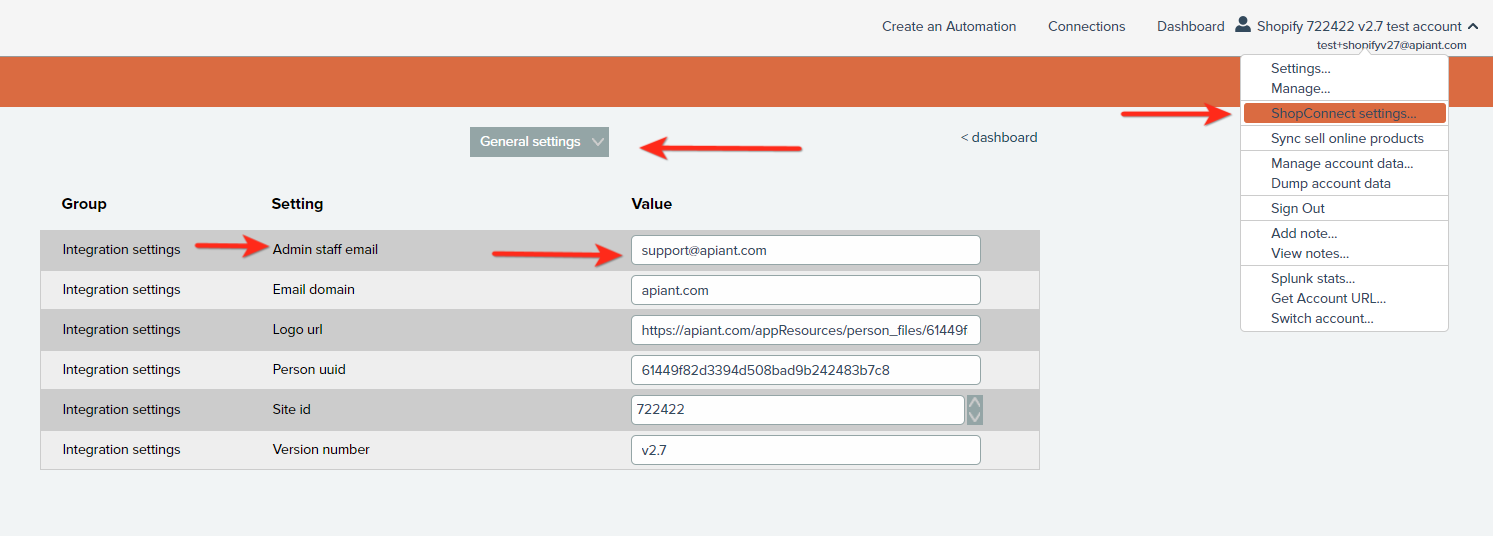Open the Dashboard nav link
Image resolution: width=1493 pixels, height=536 pixels.
pos(1190,27)
